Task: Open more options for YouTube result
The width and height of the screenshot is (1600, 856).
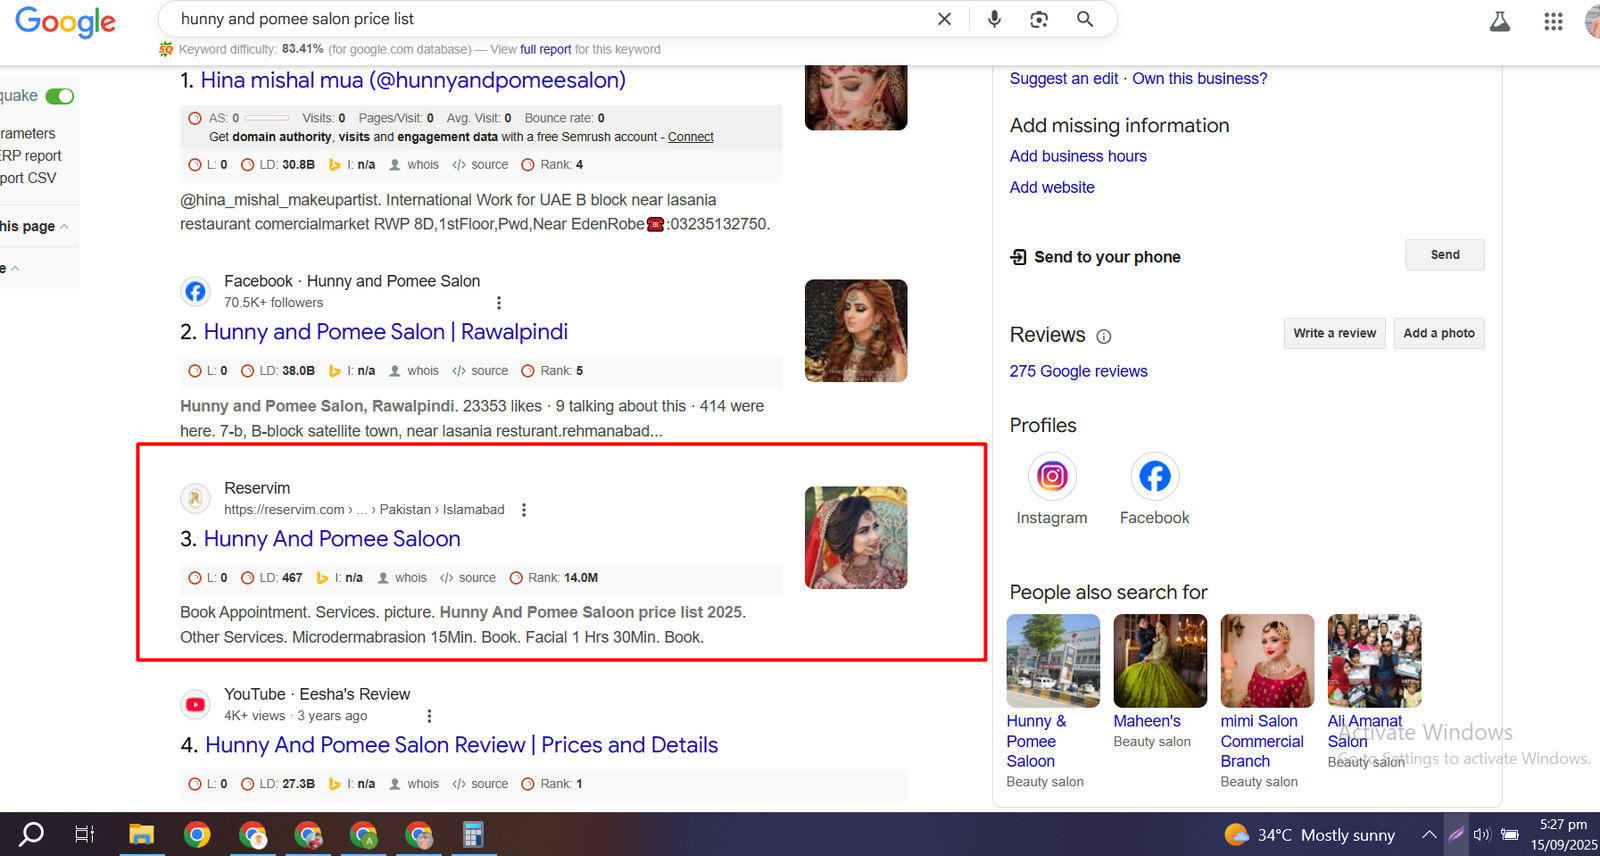Action: (x=429, y=716)
